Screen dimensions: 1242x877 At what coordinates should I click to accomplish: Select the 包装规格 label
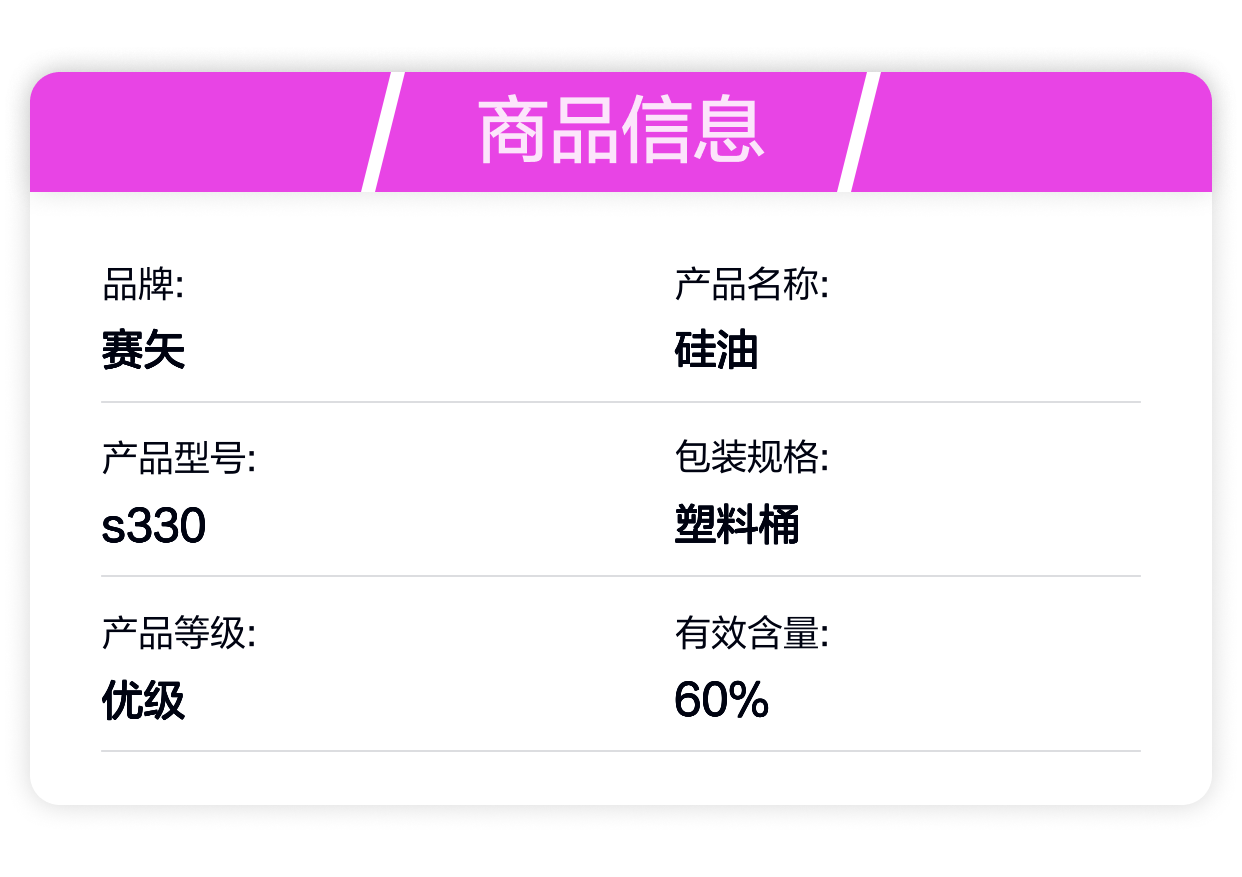tap(752, 459)
